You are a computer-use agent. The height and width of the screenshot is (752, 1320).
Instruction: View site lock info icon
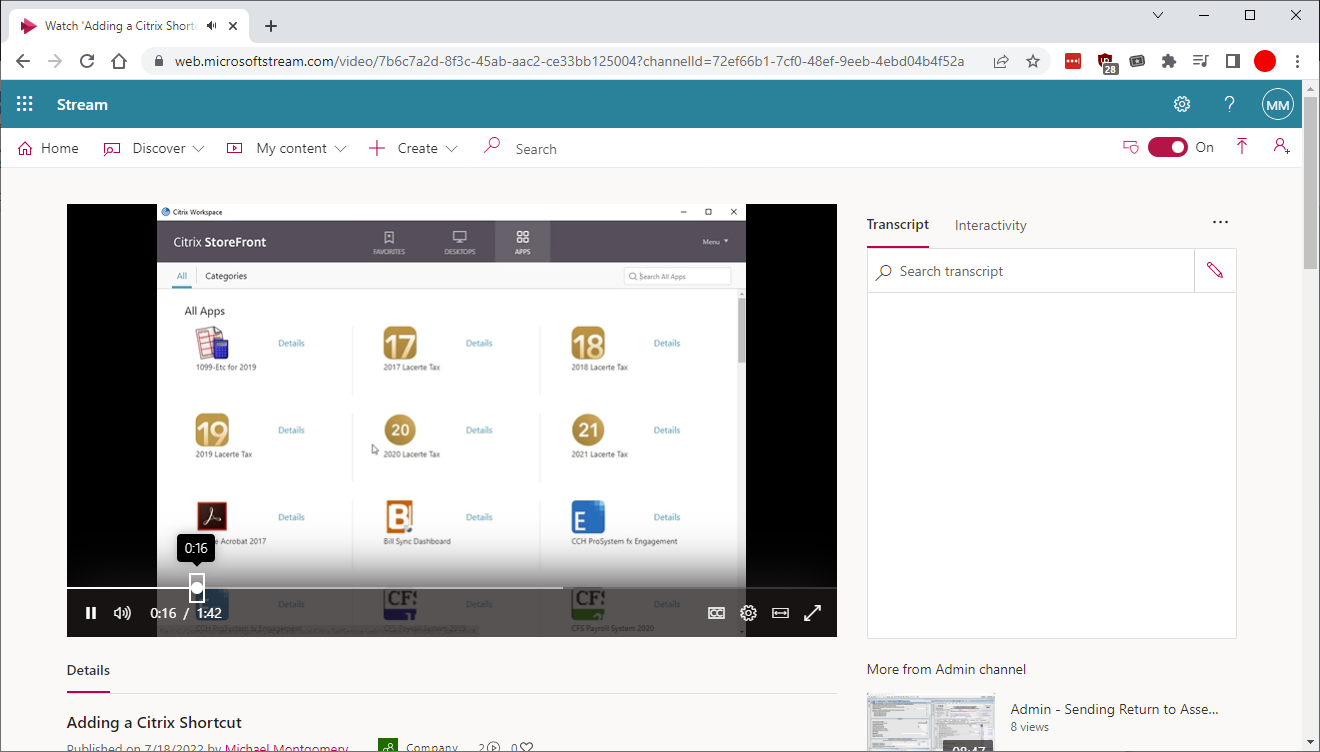158,61
